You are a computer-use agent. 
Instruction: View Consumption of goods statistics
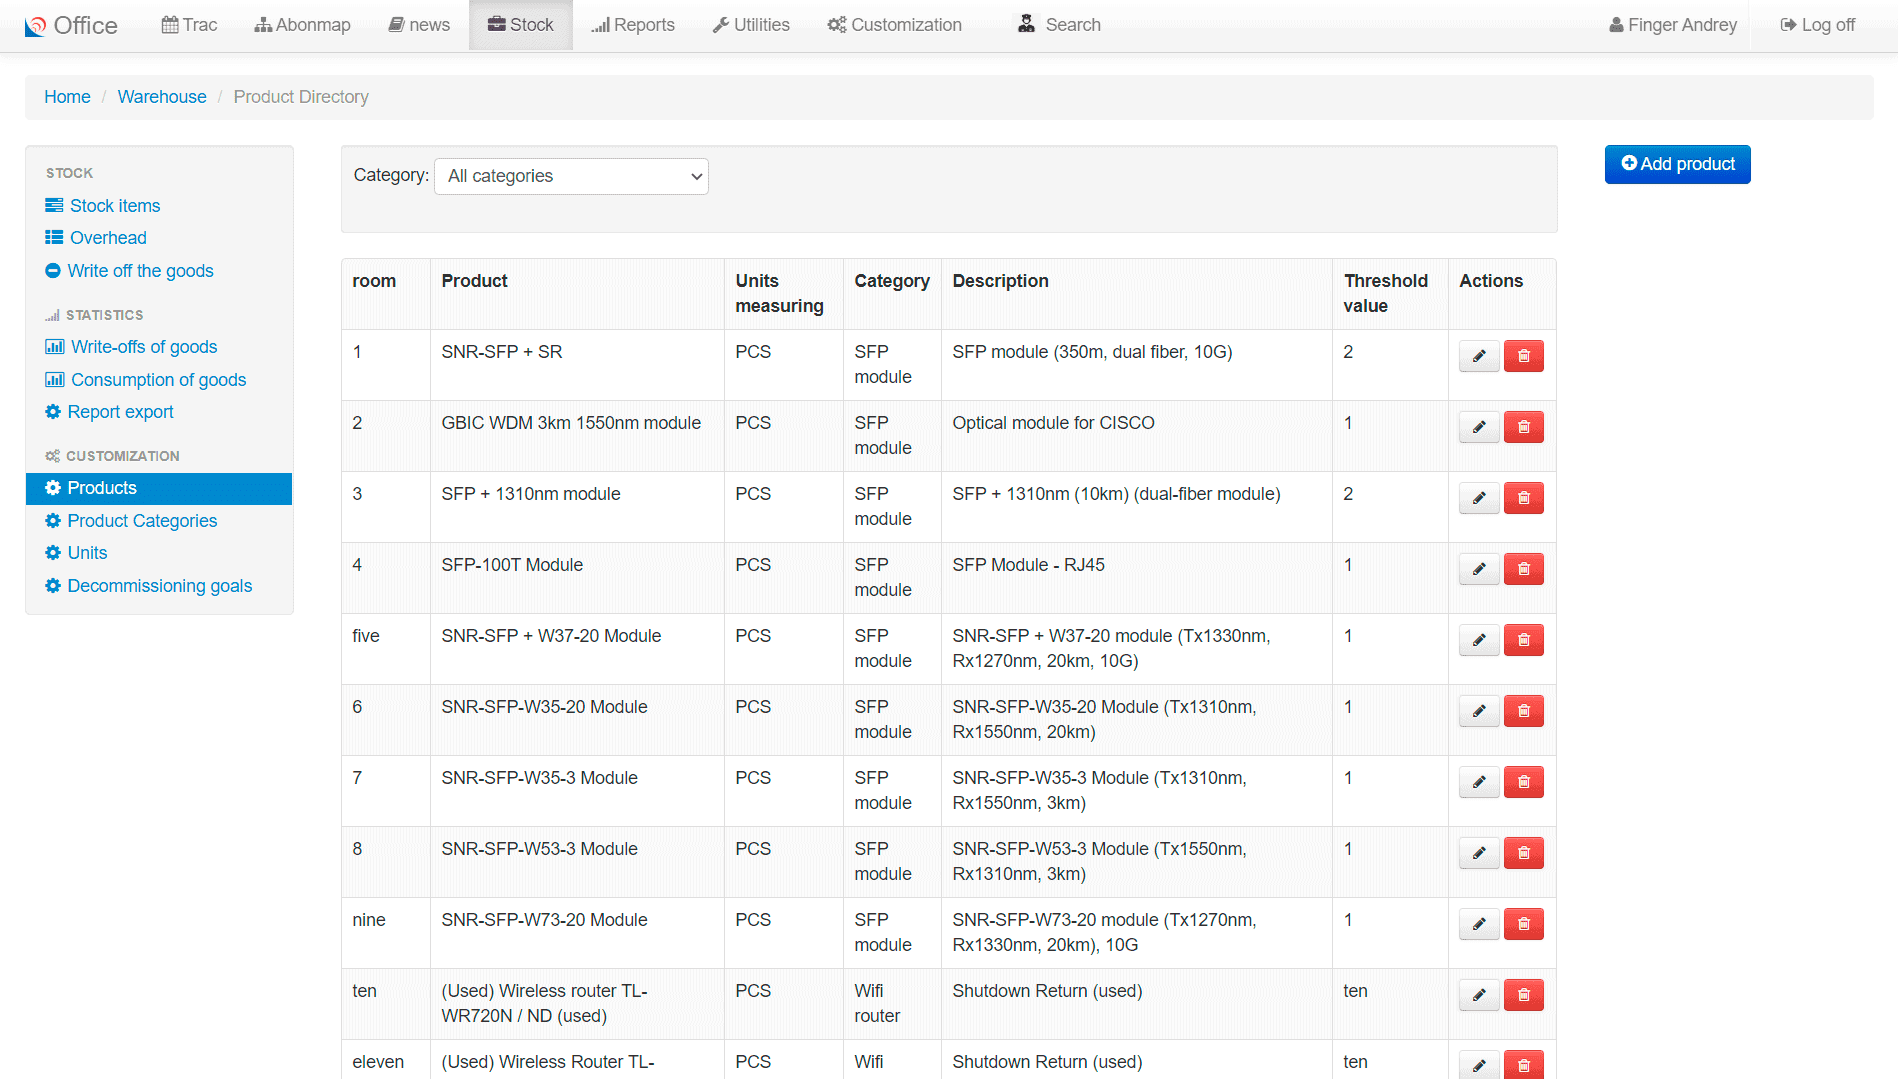[146, 380]
